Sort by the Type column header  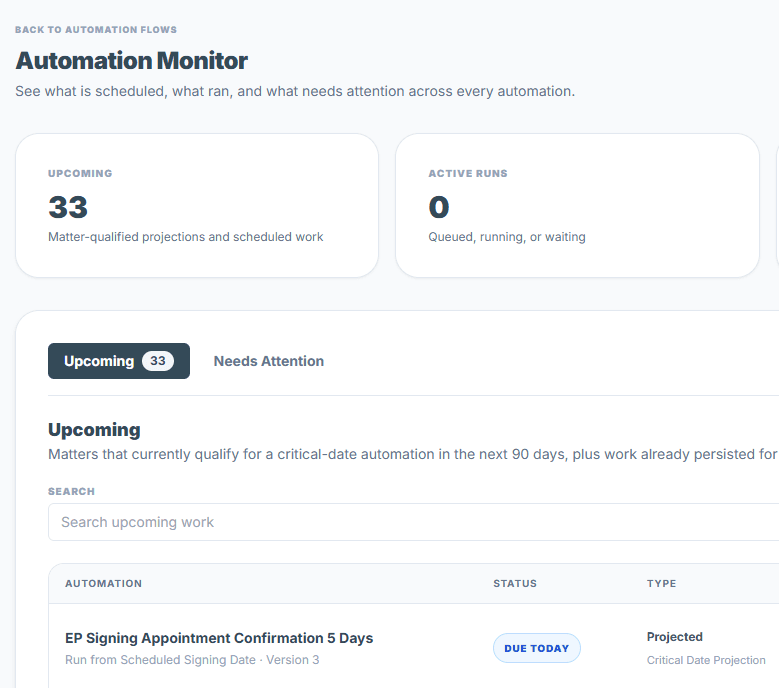pyautogui.click(x=661, y=584)
